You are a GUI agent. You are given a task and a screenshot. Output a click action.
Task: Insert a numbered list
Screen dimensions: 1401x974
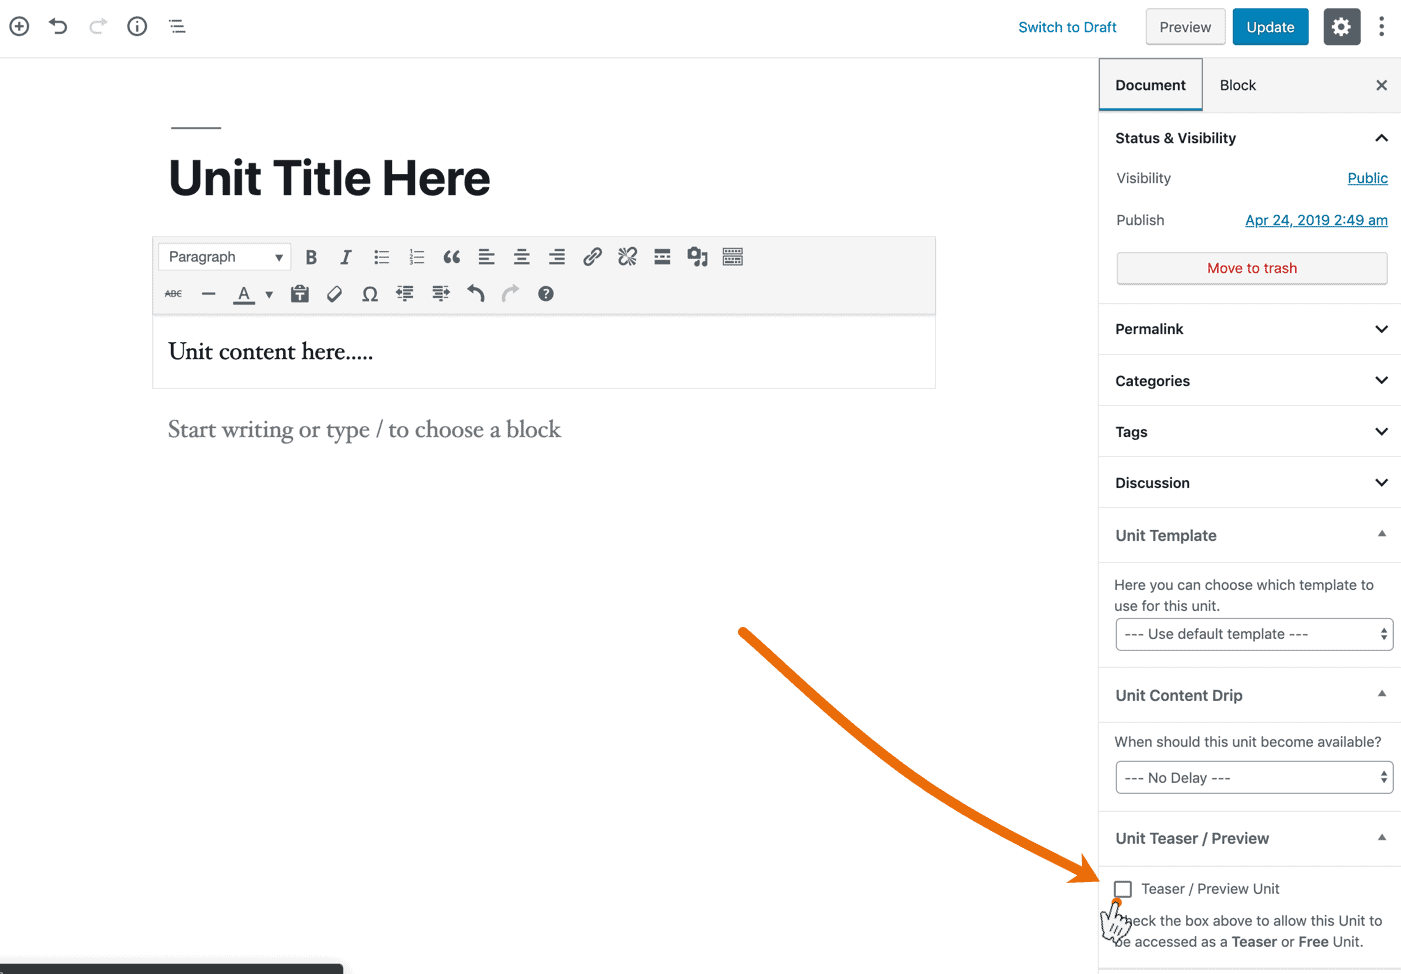(x=417, y=257)
